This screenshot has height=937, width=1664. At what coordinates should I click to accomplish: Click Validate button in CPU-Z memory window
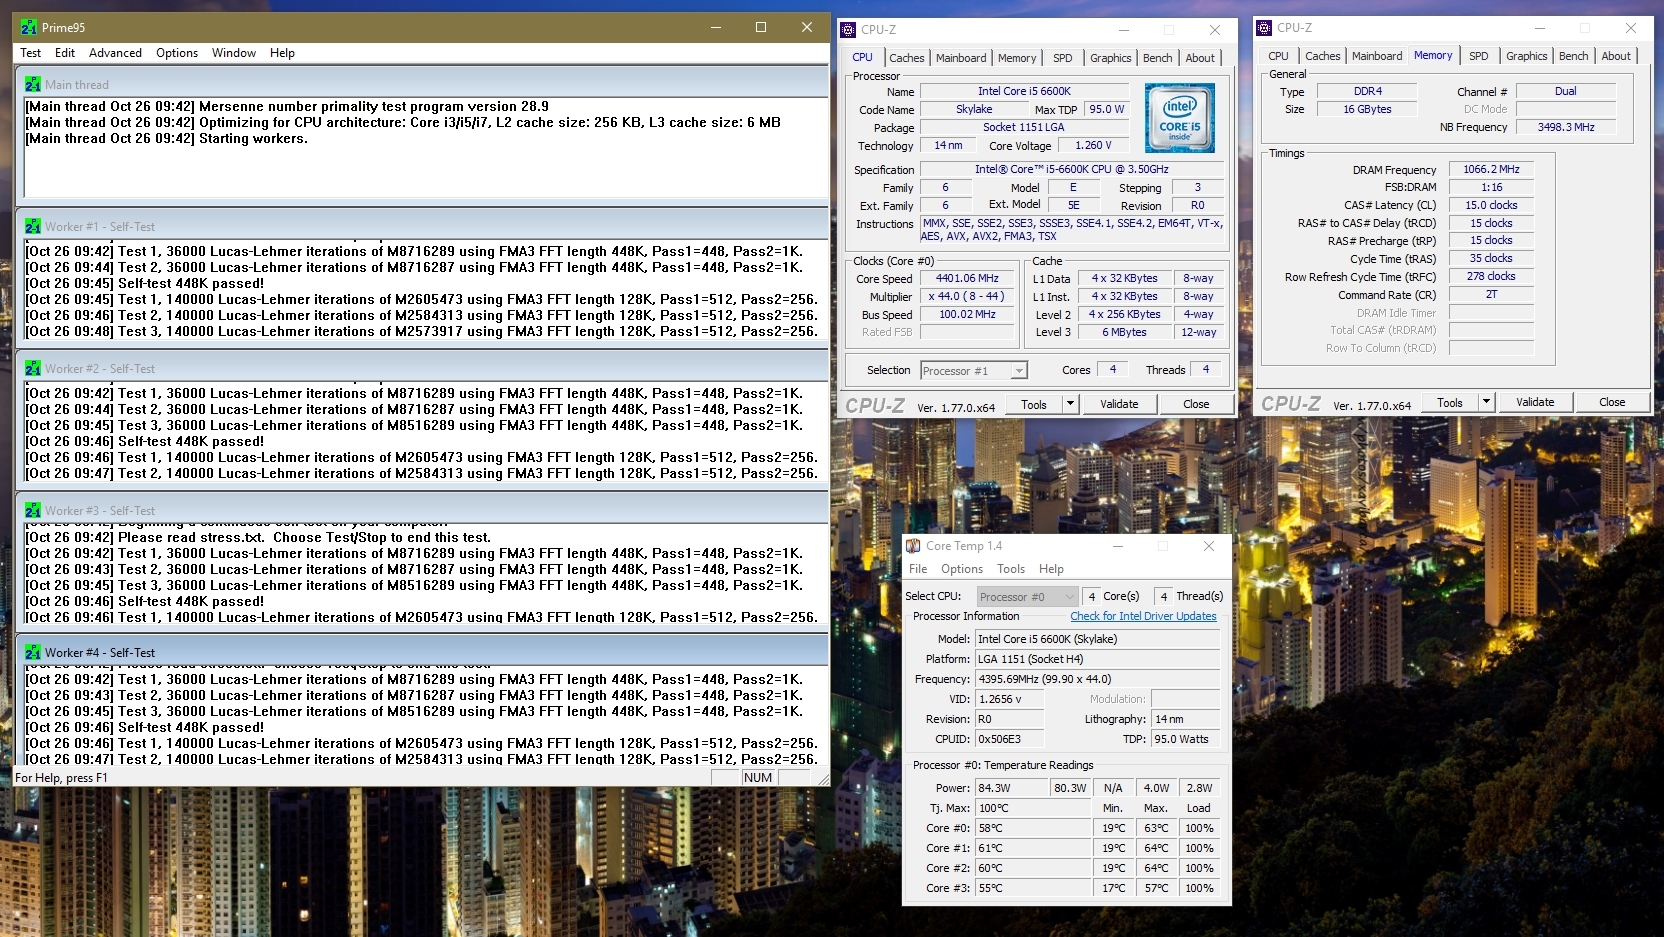click(1535, 402)
